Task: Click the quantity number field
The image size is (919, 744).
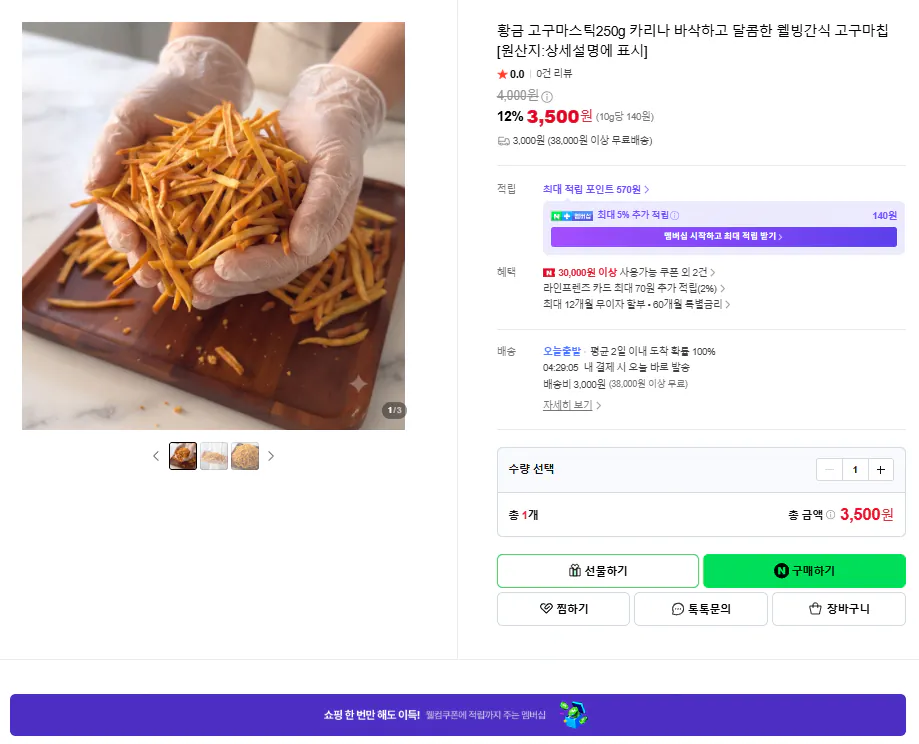Action: click(855, 470)
